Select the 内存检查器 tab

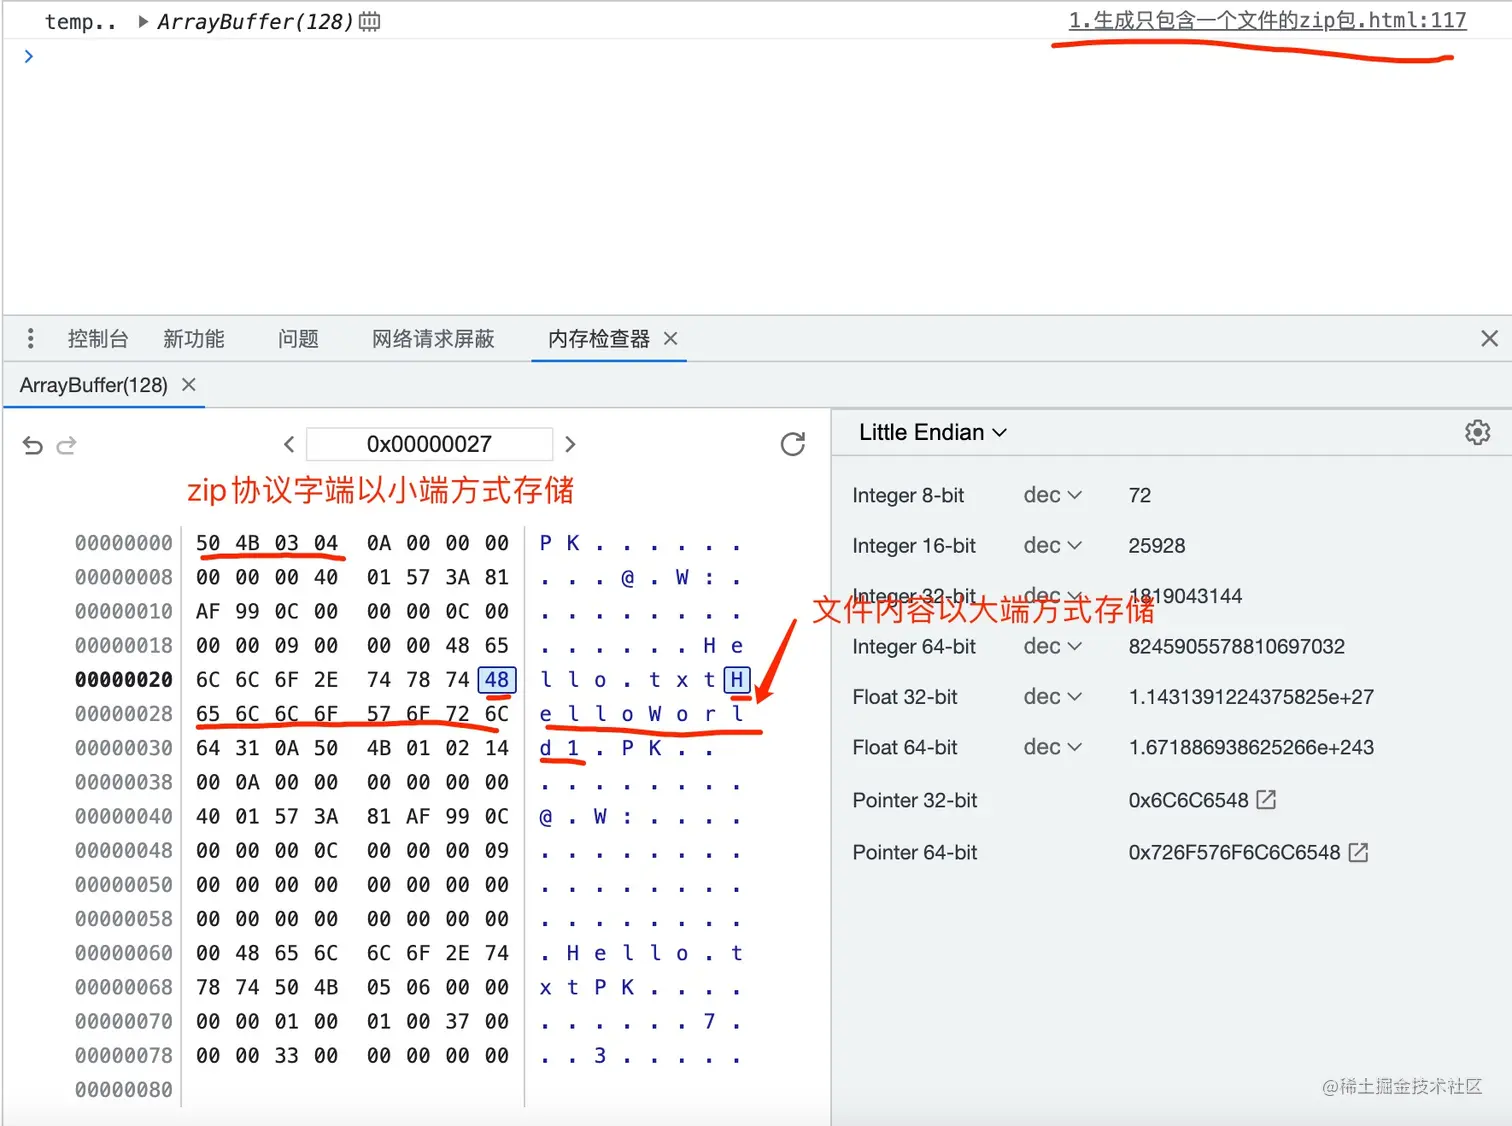point(598,339)
